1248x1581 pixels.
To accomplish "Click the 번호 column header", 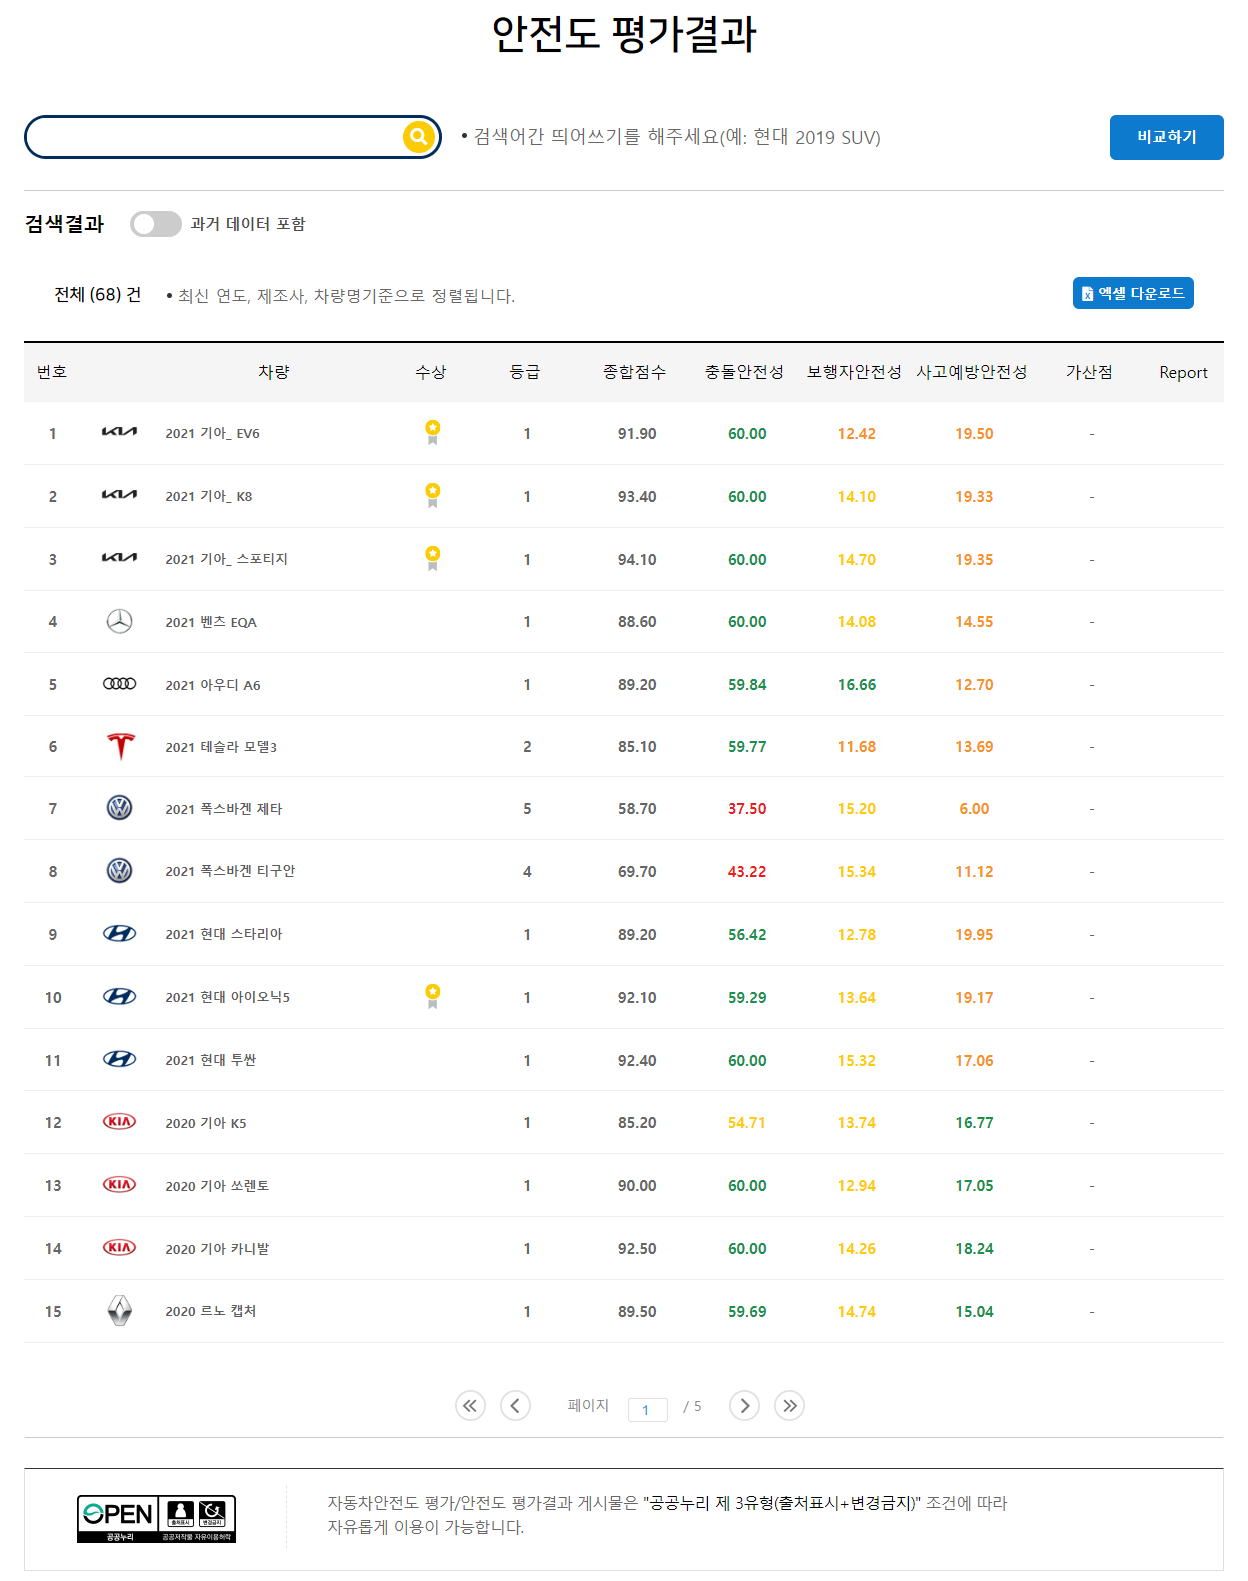I will pos(52,372).
